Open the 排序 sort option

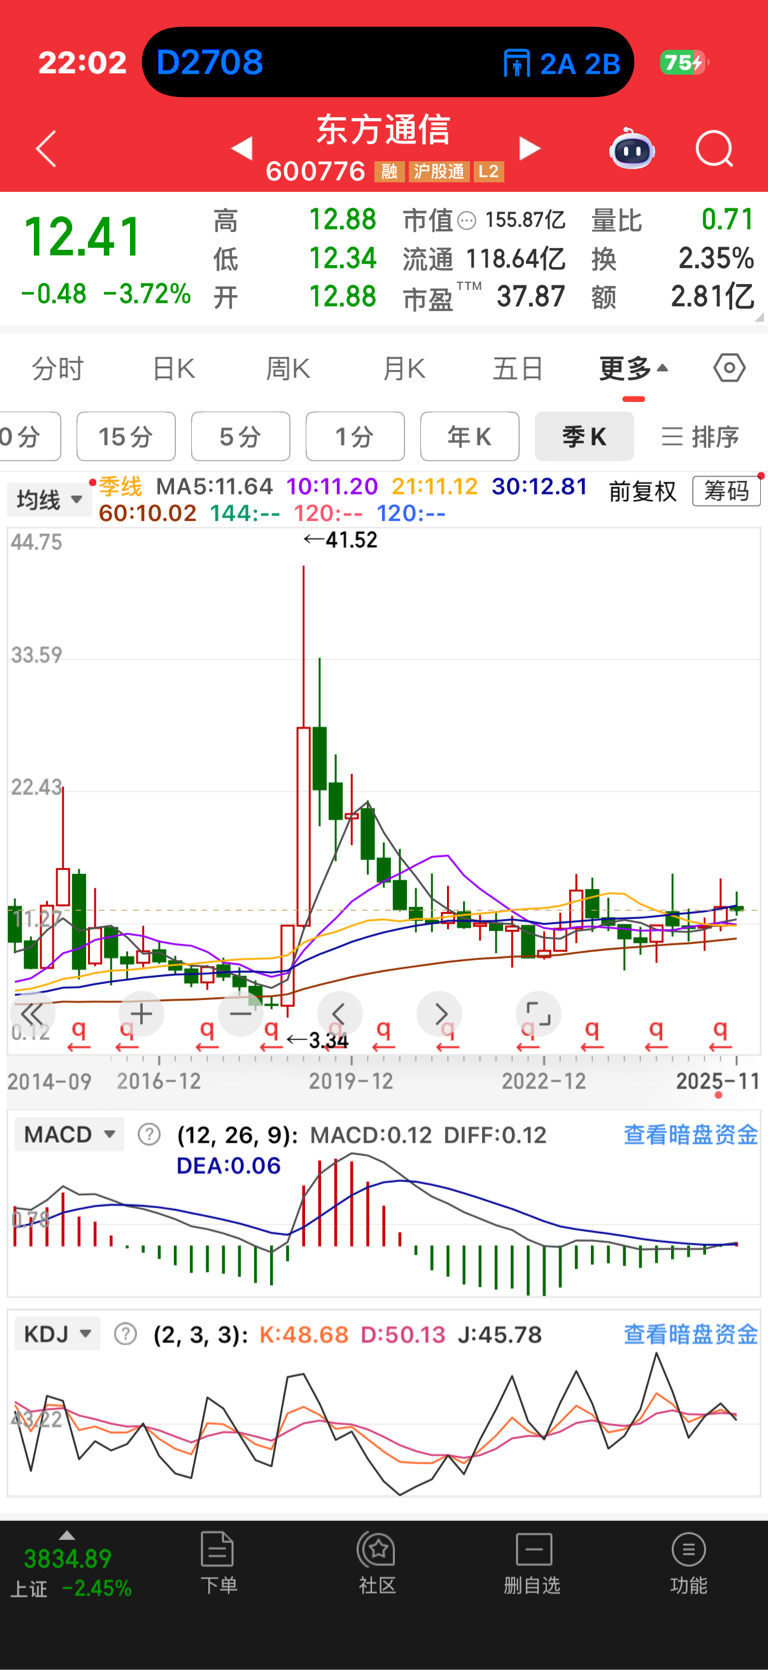[700, 437]
